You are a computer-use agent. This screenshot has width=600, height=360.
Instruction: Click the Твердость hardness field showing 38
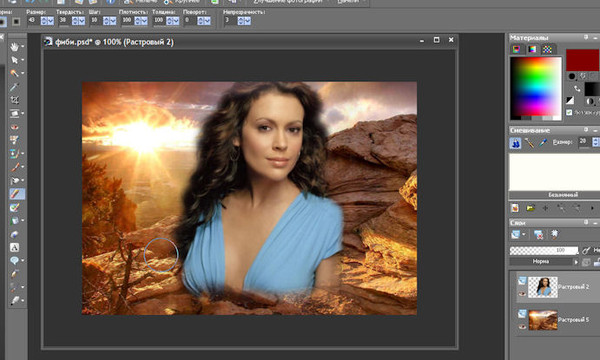64,21
